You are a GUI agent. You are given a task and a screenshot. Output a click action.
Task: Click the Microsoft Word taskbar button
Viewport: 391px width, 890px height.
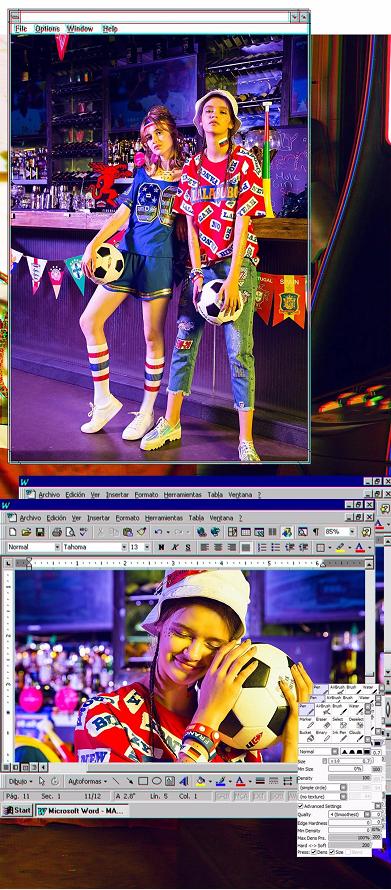83,811
